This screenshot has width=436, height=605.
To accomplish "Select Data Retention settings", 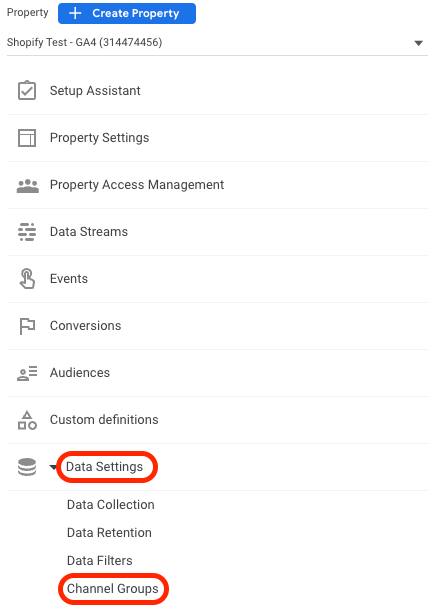I will 109,532.
